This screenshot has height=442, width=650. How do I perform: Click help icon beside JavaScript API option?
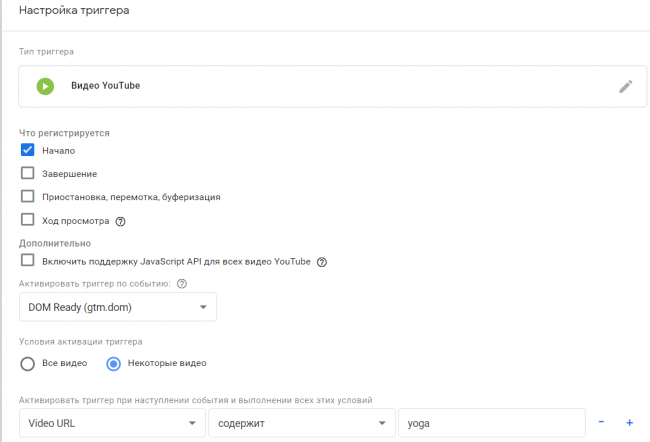coord(322,262)
